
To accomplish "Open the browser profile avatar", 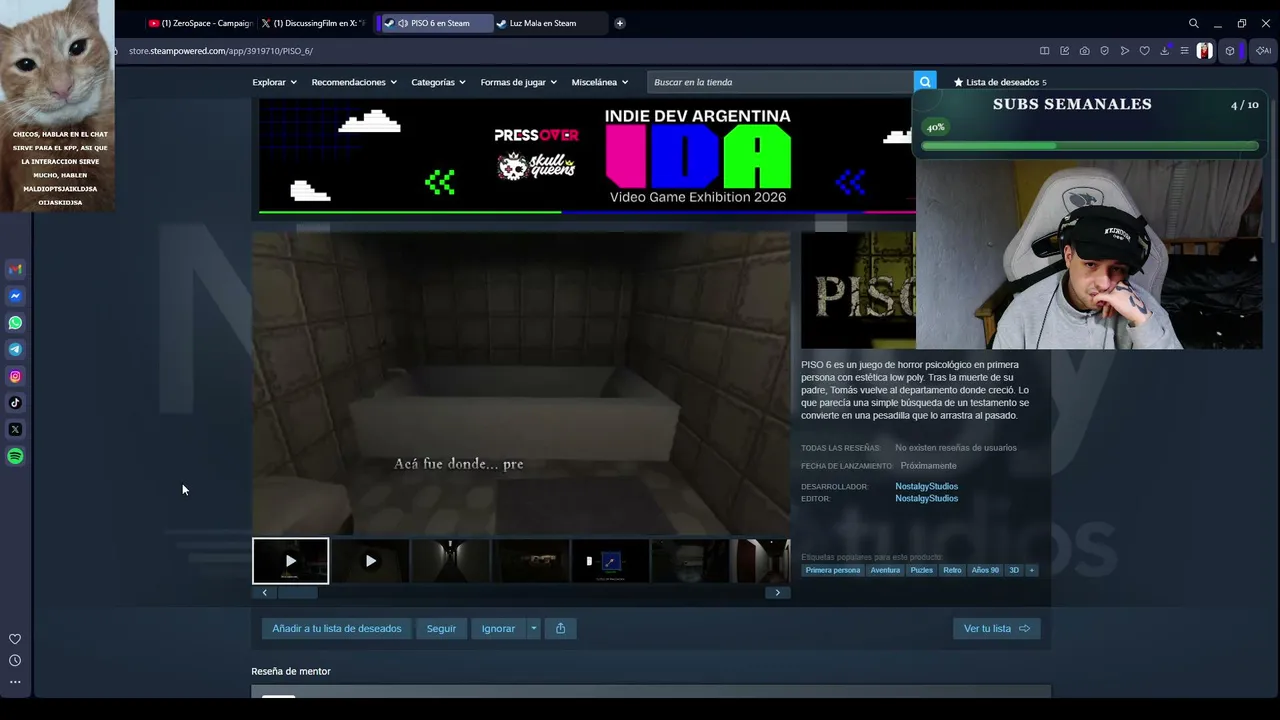I will tap(1204, 51).
